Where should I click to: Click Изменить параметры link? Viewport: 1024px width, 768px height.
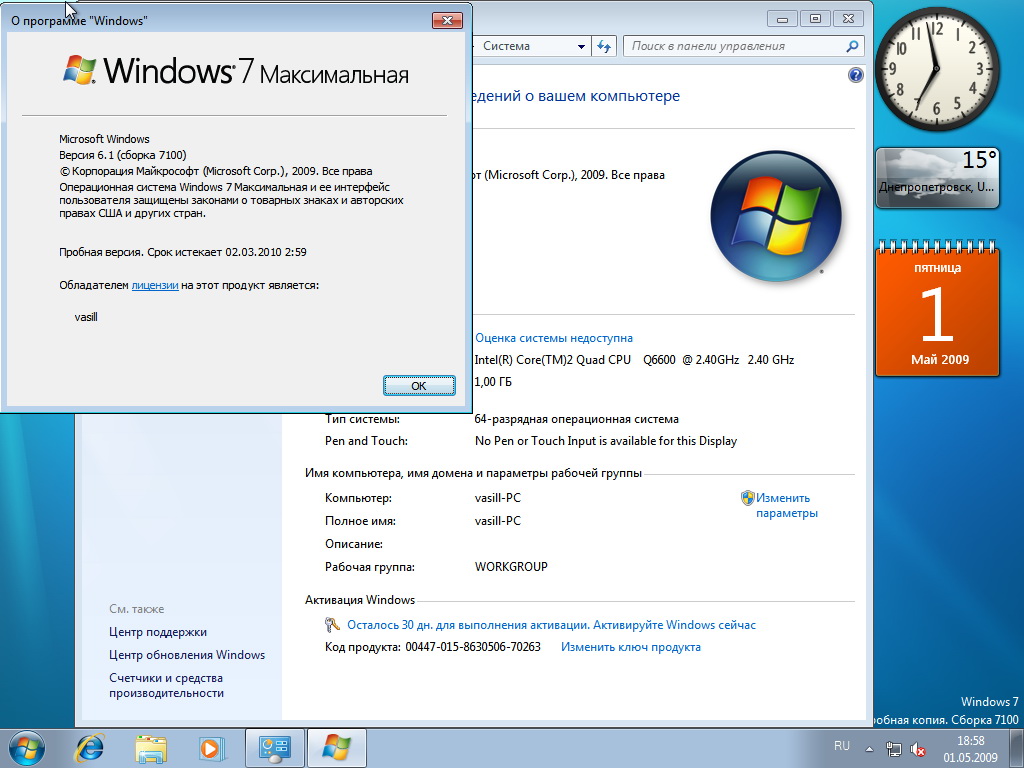(786, 505)
